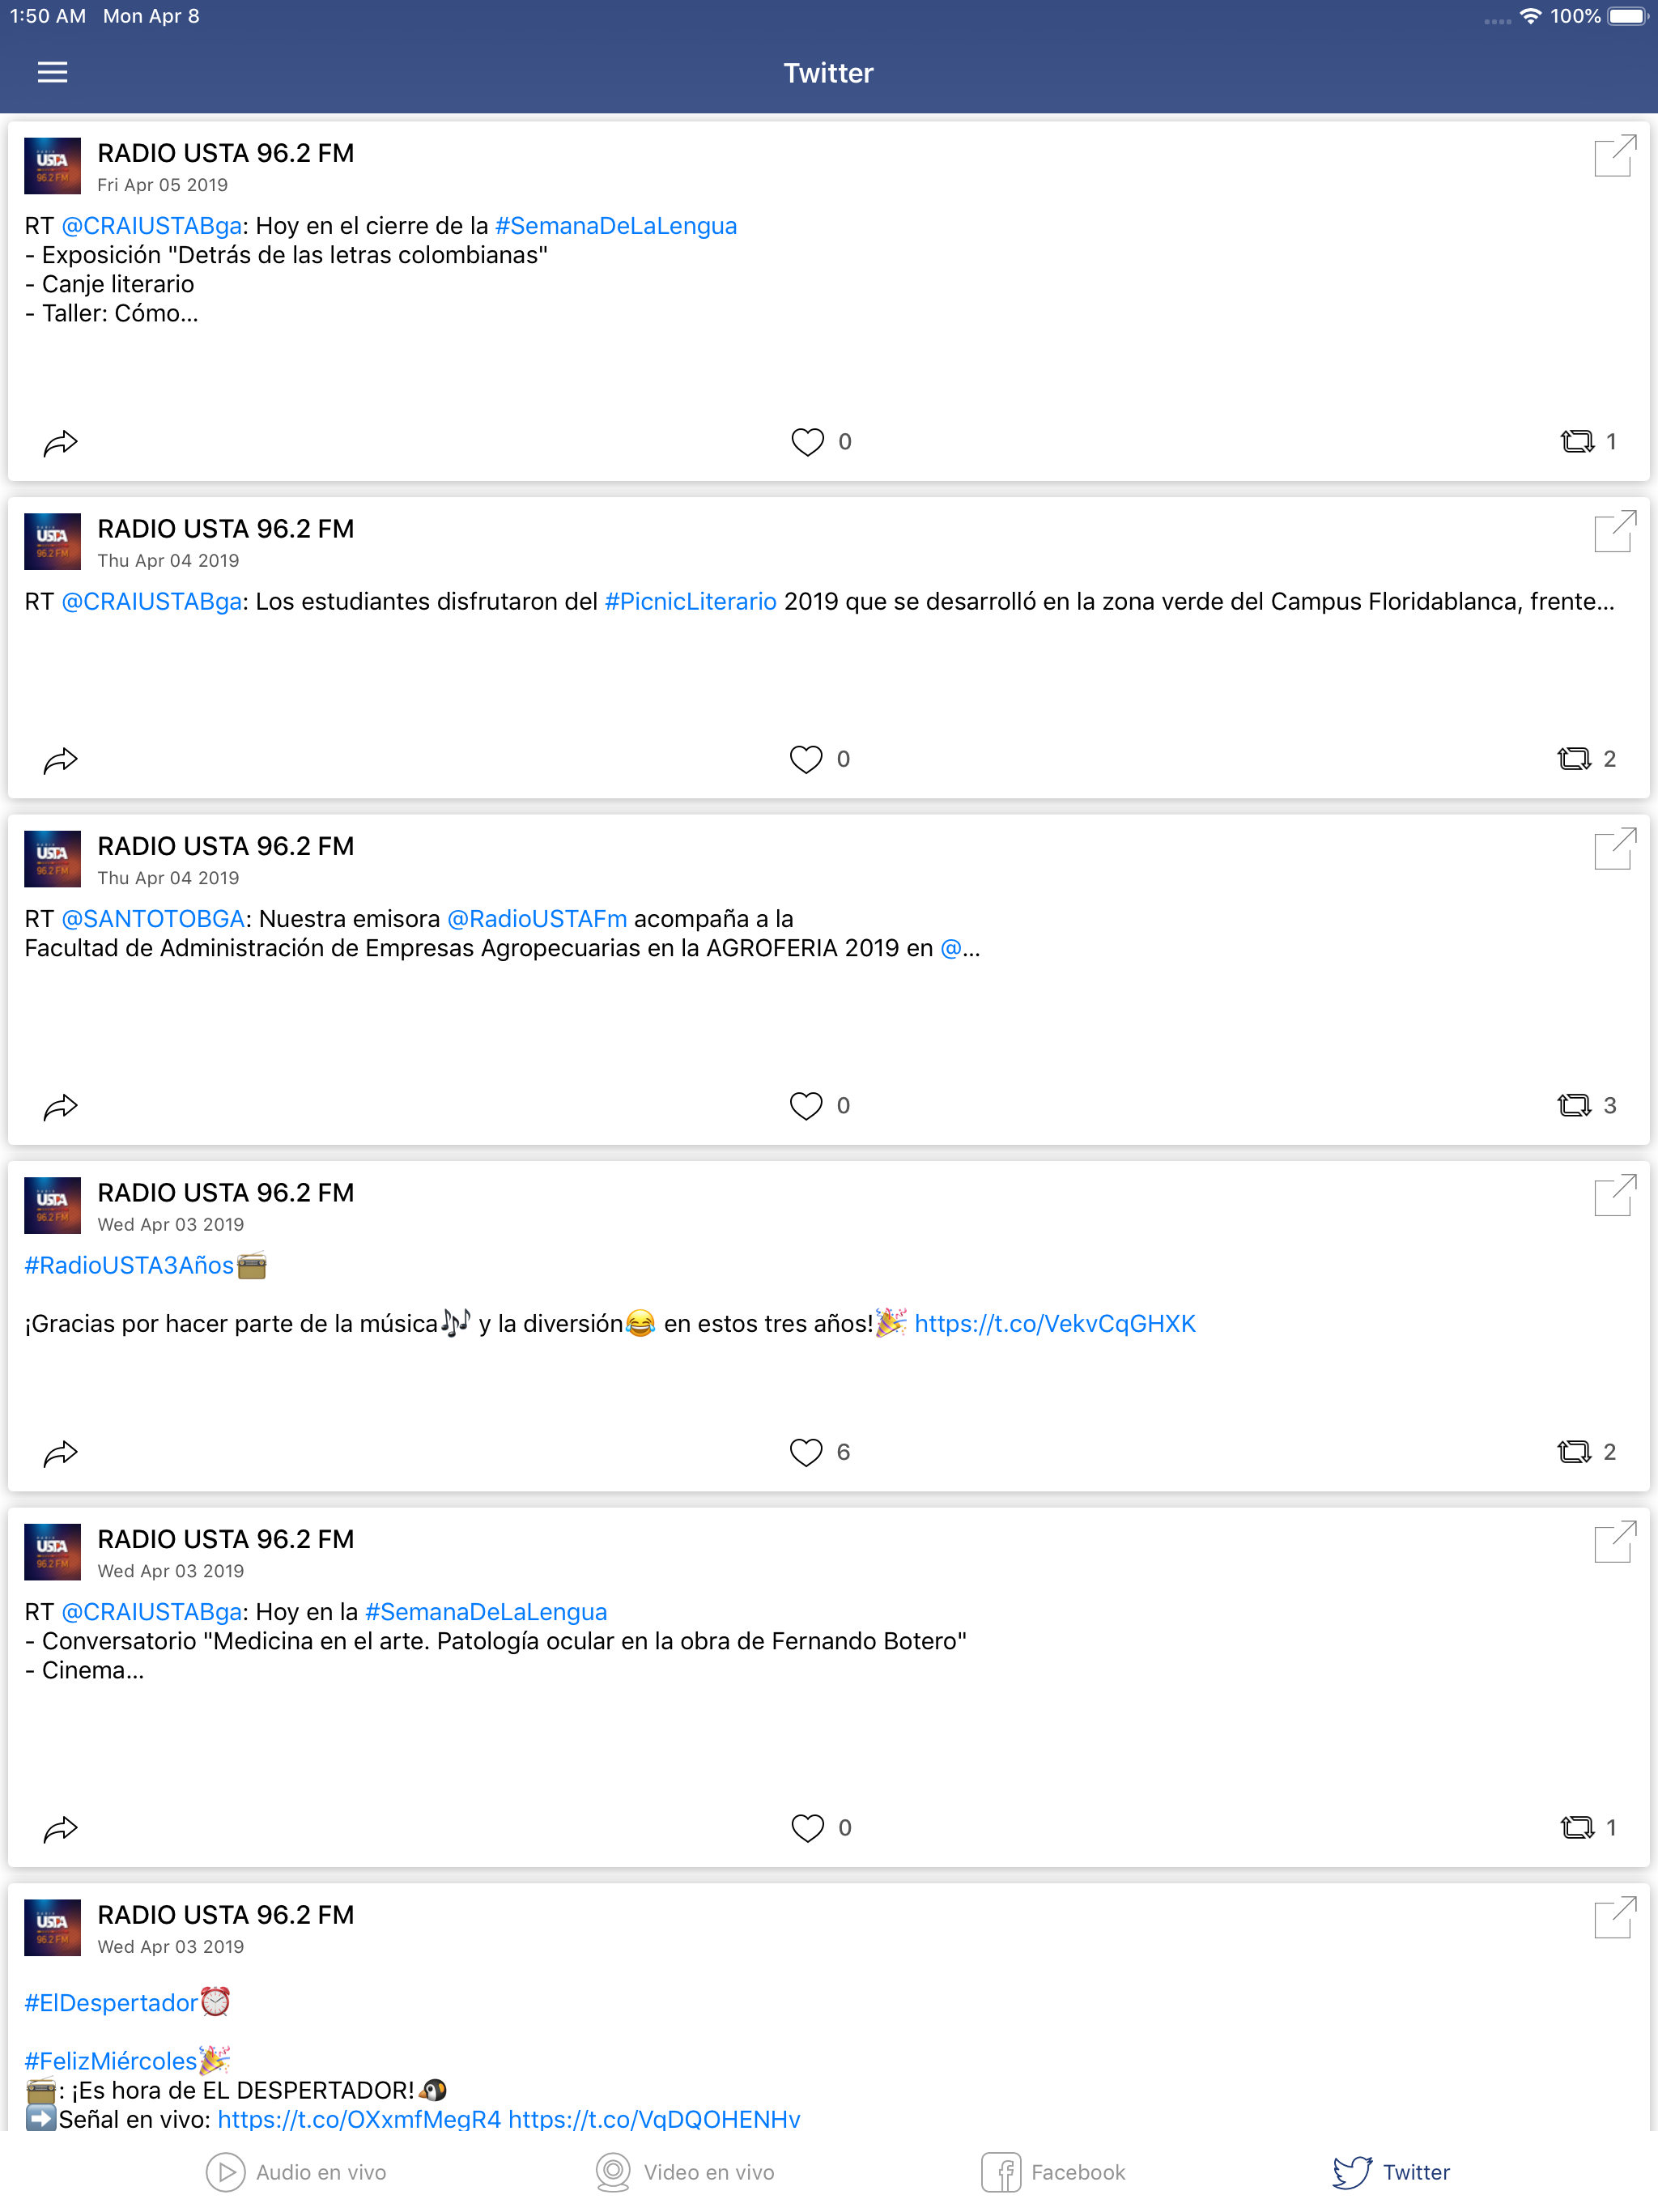The height and width of the screenshot is (2212, 1658).
Task: Open link https://t.co/VekvCqGHXK
Action: (1055, 1324)
